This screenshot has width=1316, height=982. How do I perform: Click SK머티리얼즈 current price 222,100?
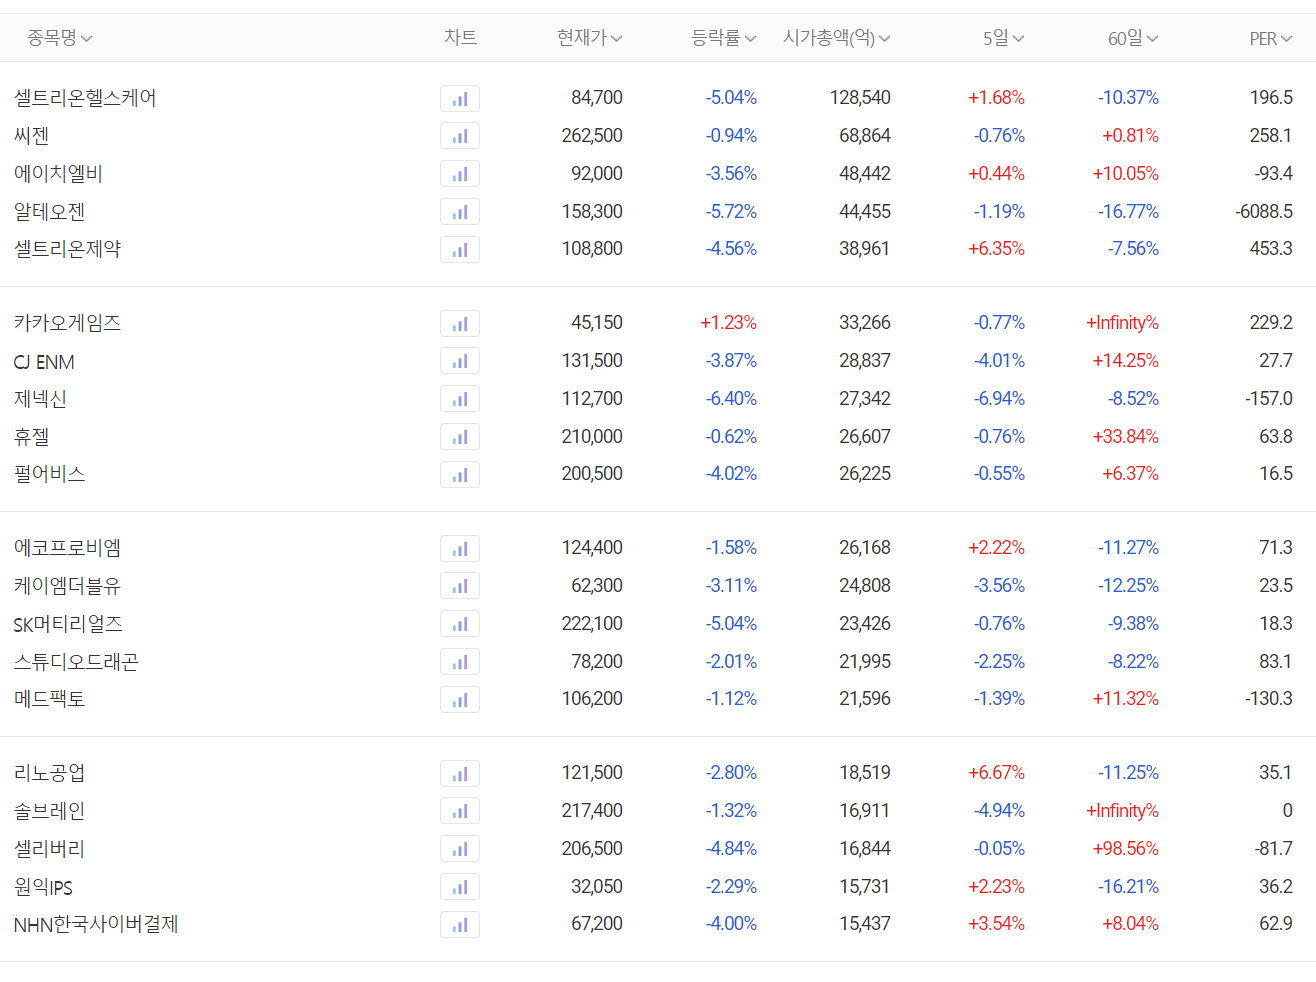click(x=592, y=624)
